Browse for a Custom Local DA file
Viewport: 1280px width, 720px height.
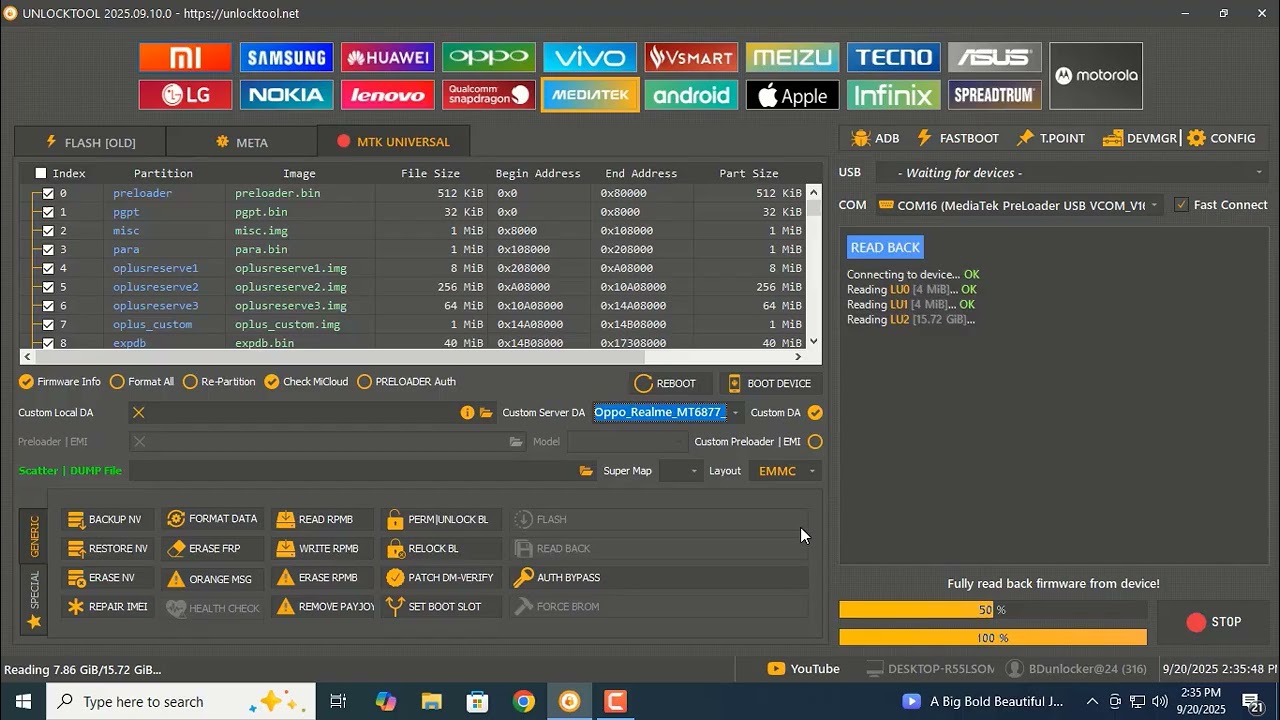click(x=486, y=412)
